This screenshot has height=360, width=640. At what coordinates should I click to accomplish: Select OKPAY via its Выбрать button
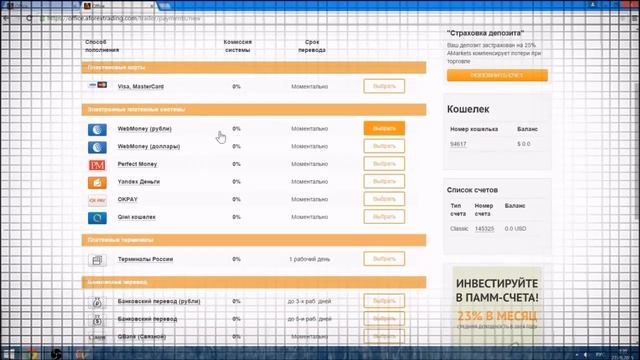[384, 199]
